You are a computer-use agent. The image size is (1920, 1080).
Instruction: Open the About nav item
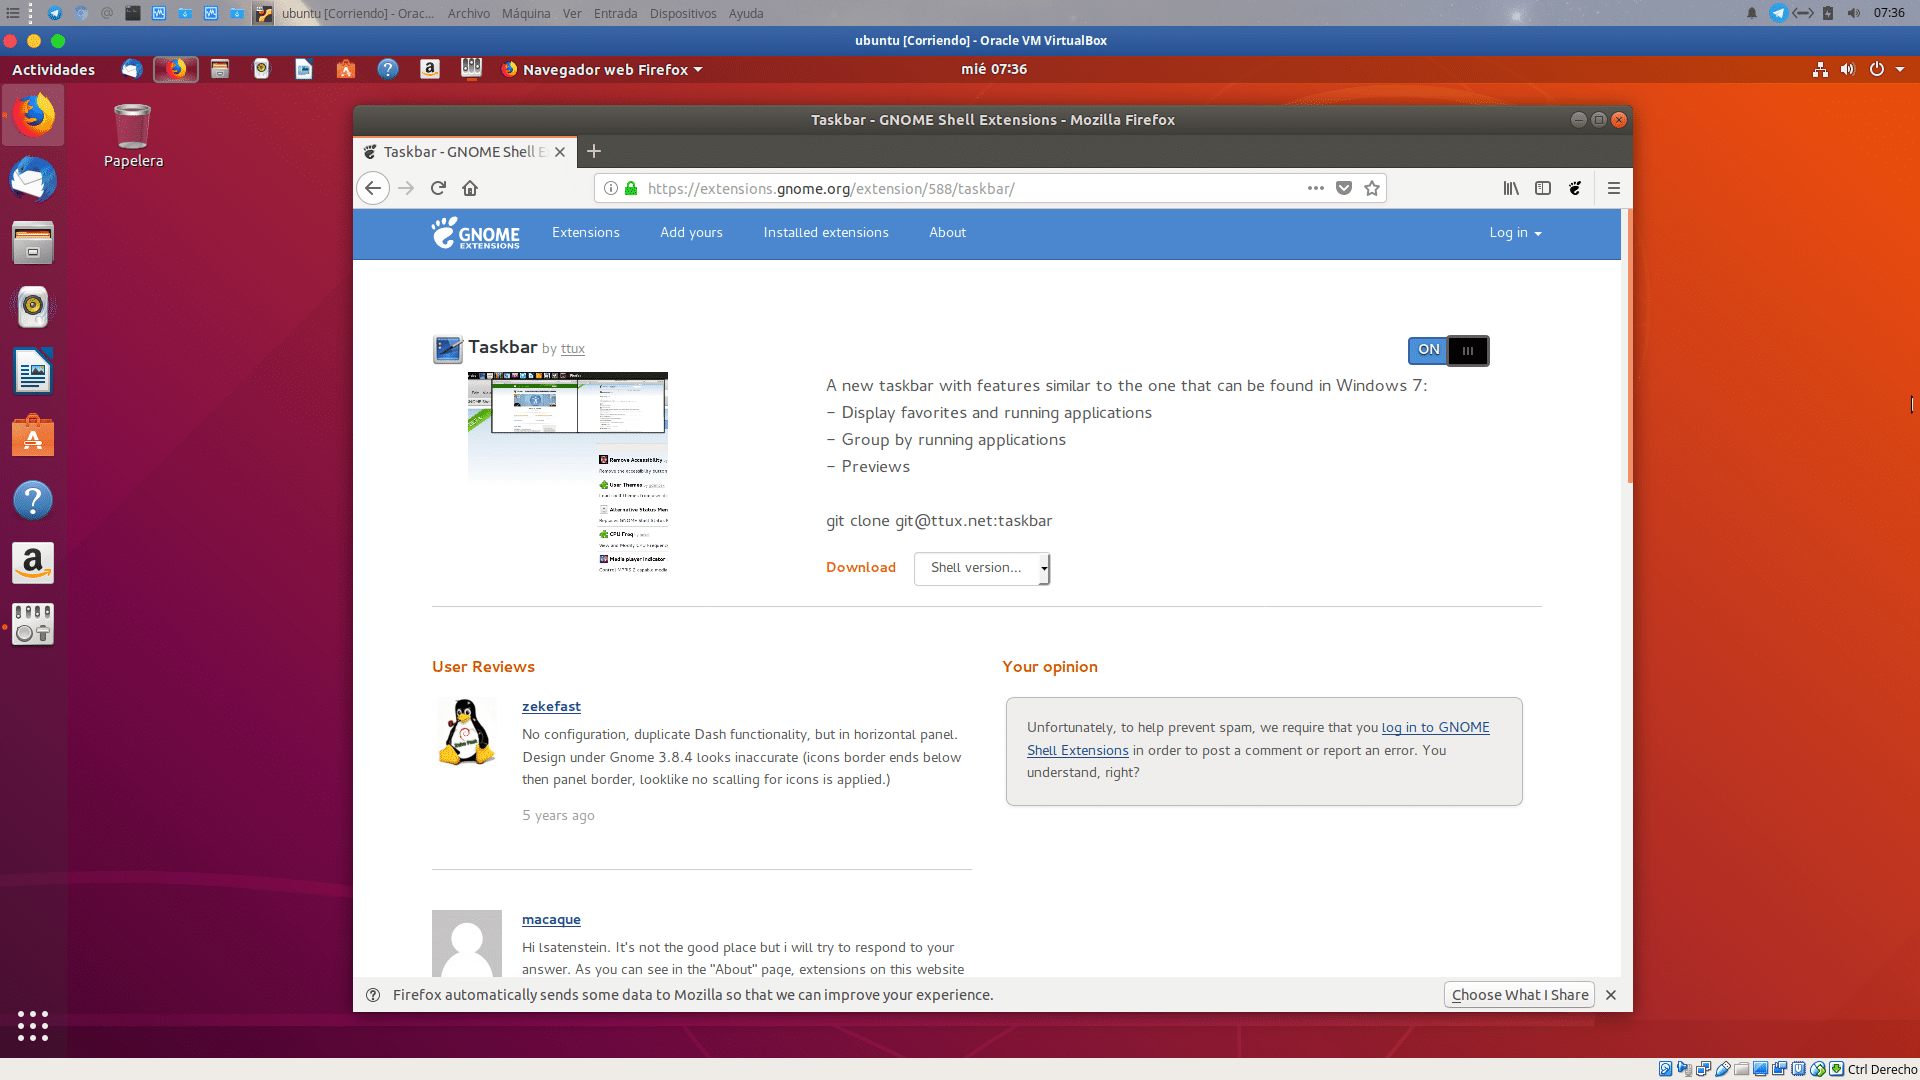[x=947, y=233]
